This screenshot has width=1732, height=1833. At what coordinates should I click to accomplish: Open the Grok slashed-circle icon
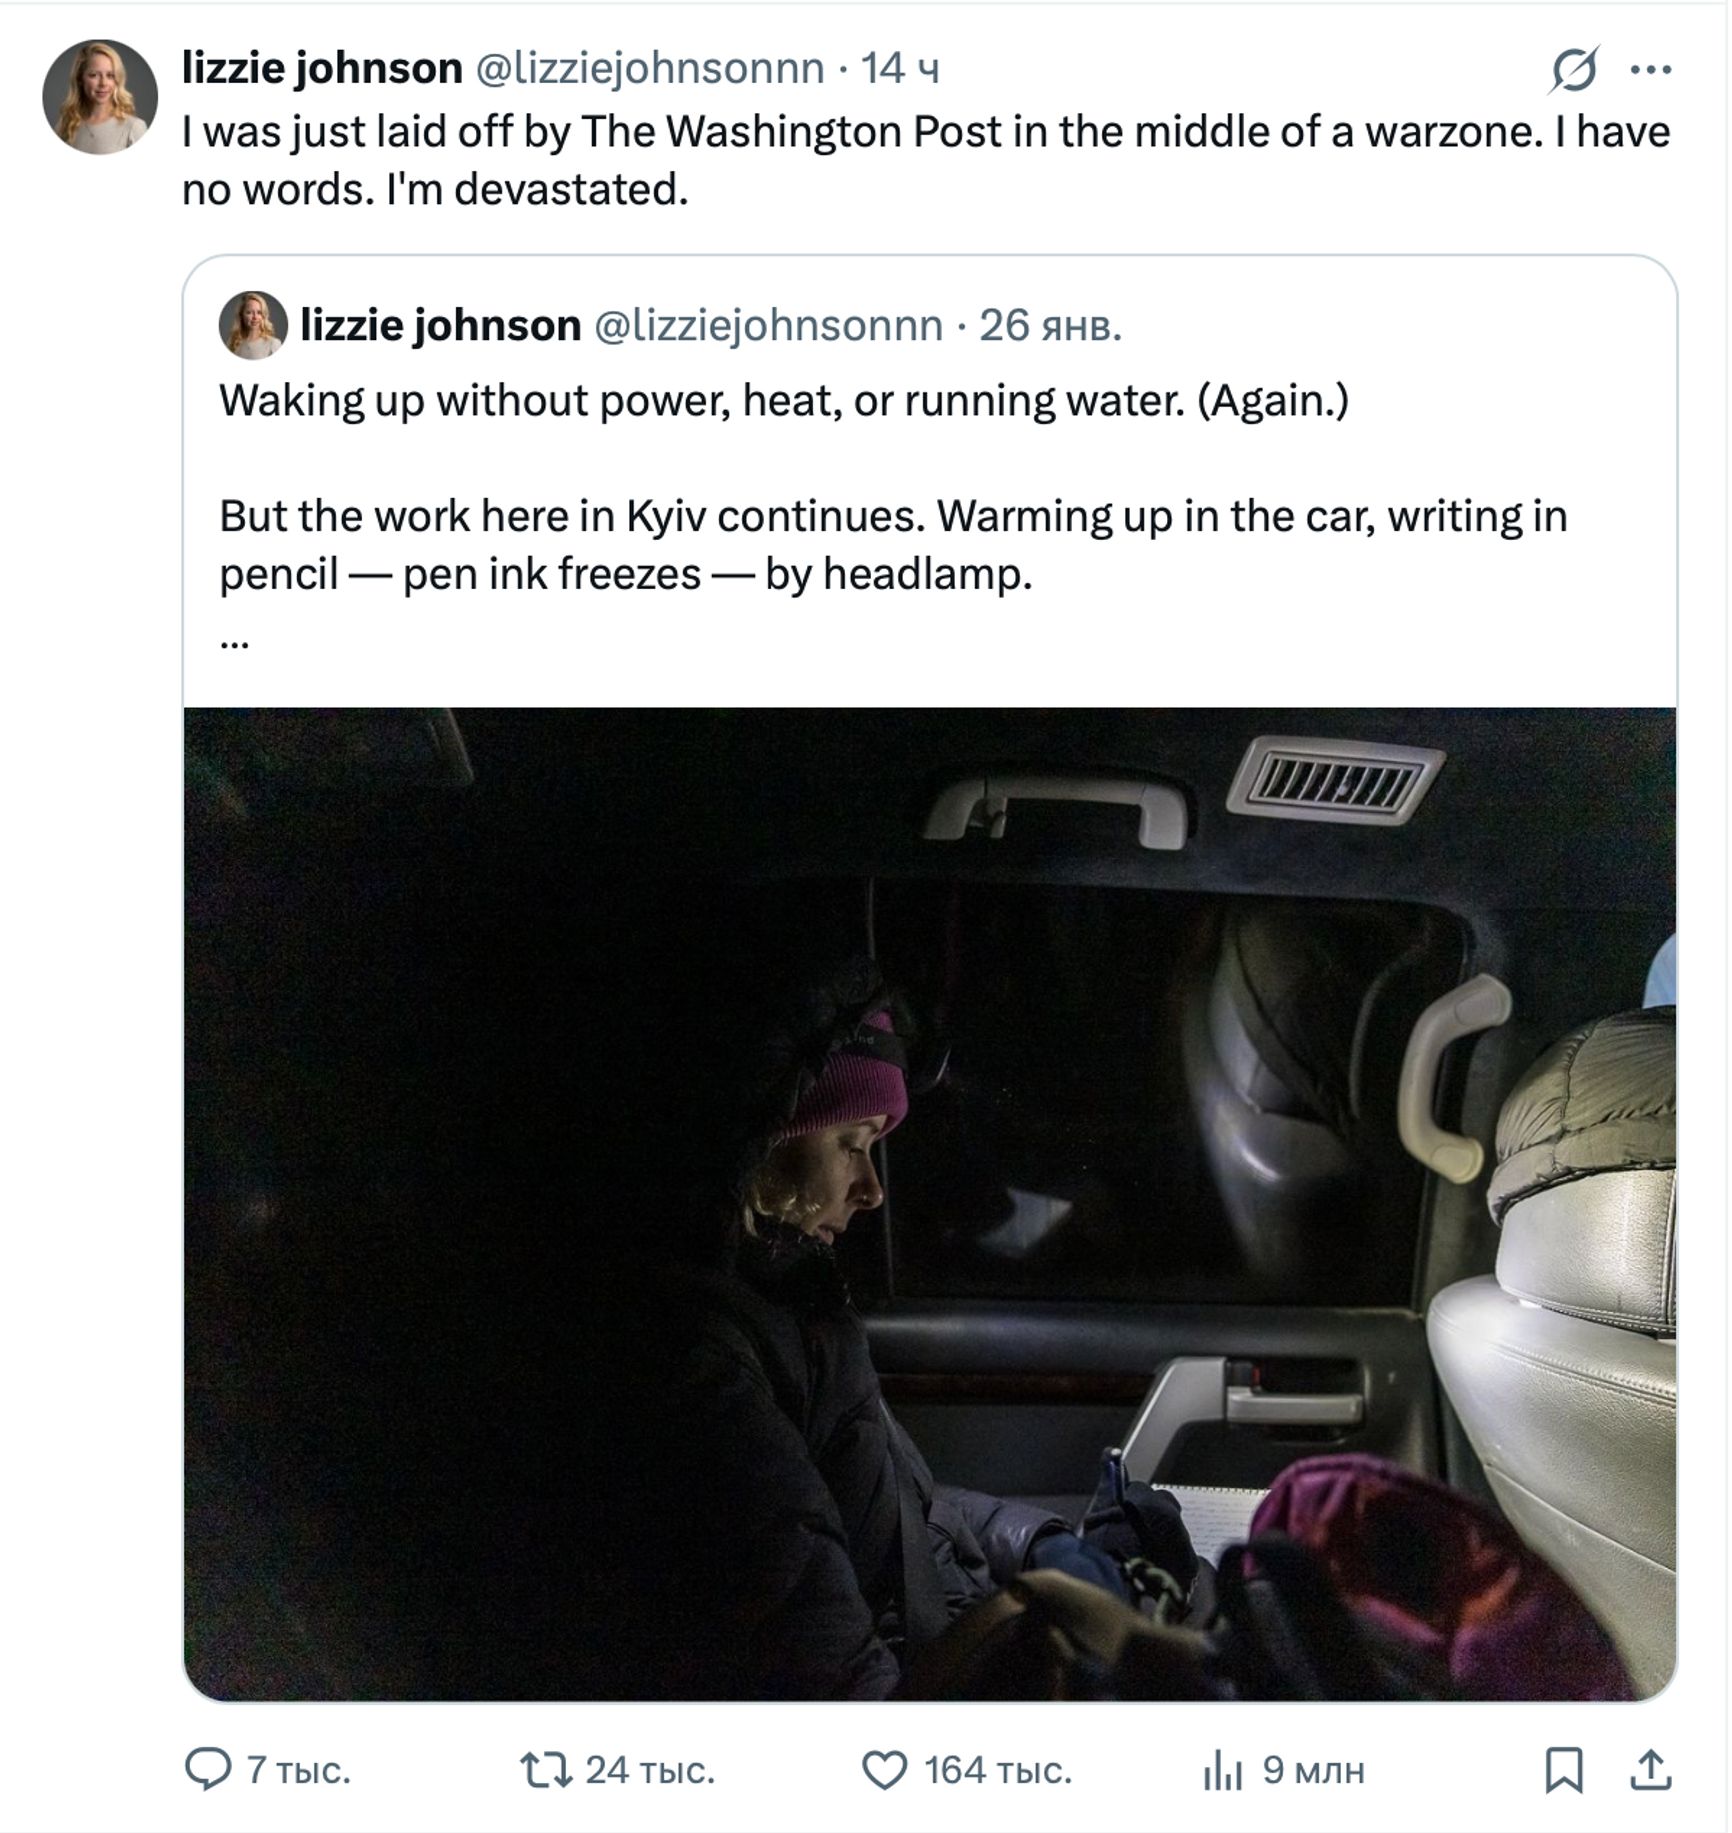pyautogui.click(x=1574, y=69)
